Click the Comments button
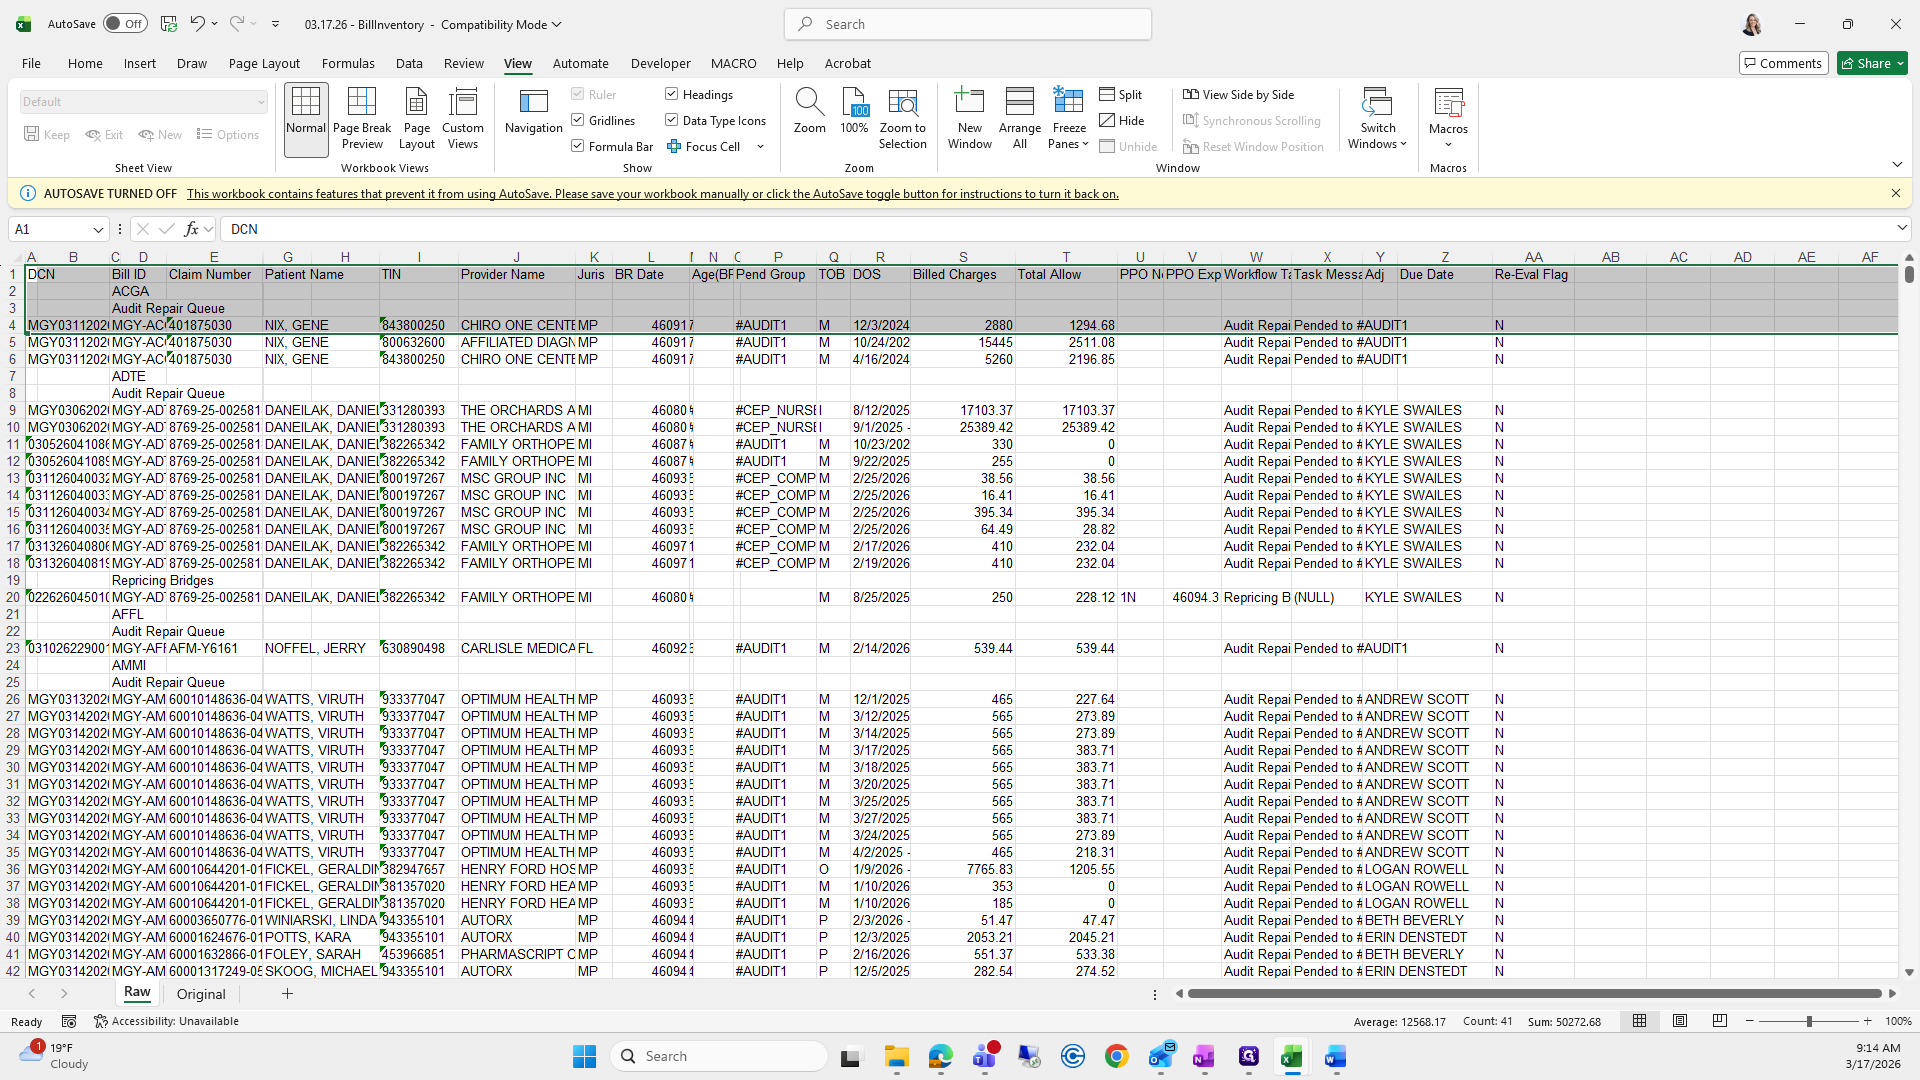 [x=1783, y=63]
